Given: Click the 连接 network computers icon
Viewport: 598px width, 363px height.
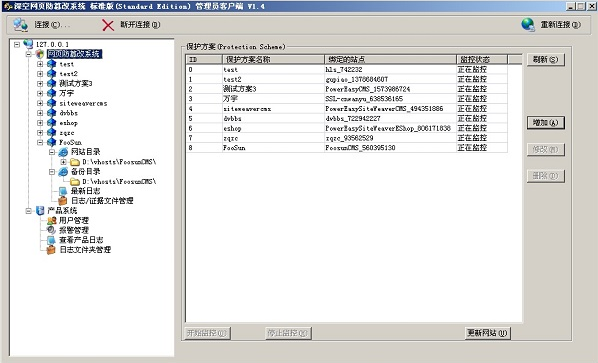Looking at the screenshot, I should [21, 25].
